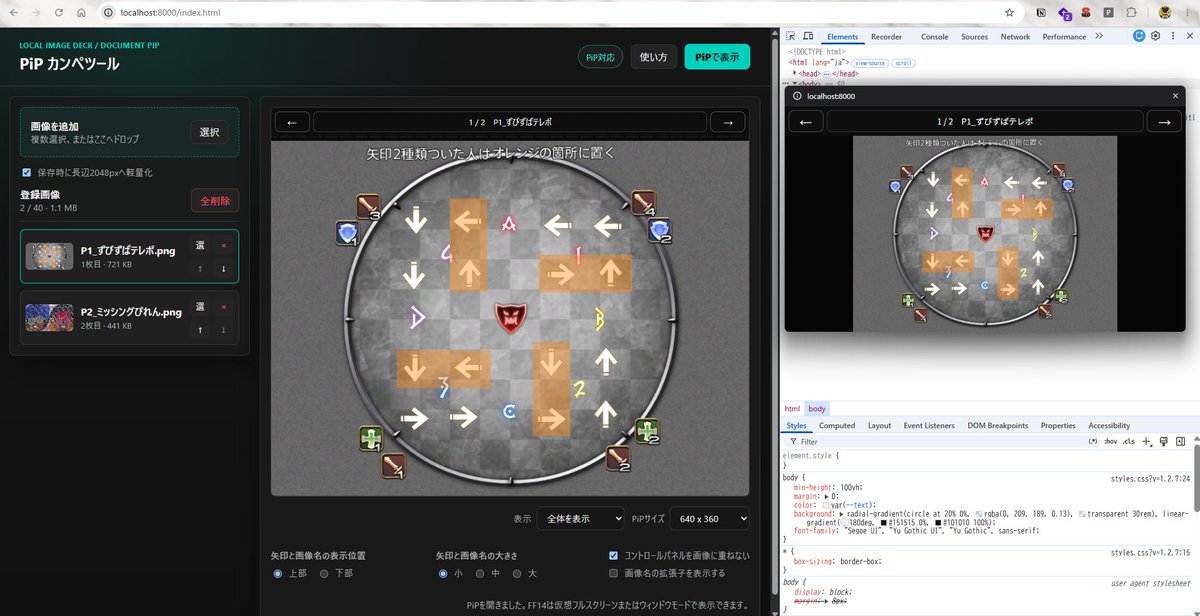Delete P1_ずびずばテレポ.png with its red x
Viewport: 1200px width, 616px height.
pos(223,245)
